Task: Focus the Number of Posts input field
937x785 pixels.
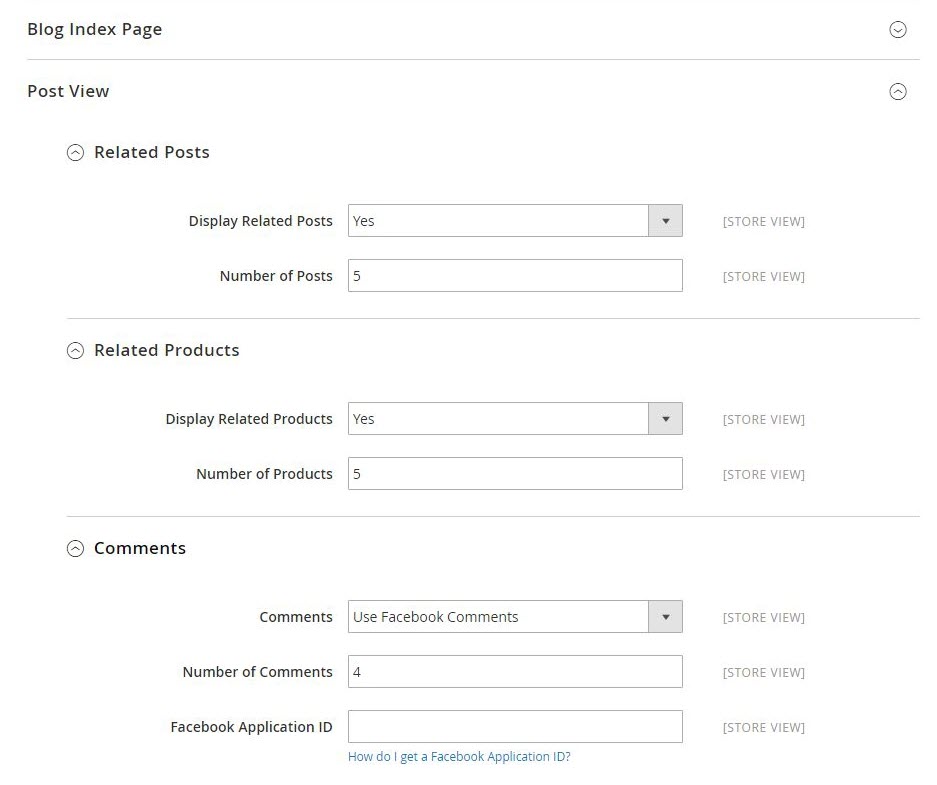Action: click(515, 276)
